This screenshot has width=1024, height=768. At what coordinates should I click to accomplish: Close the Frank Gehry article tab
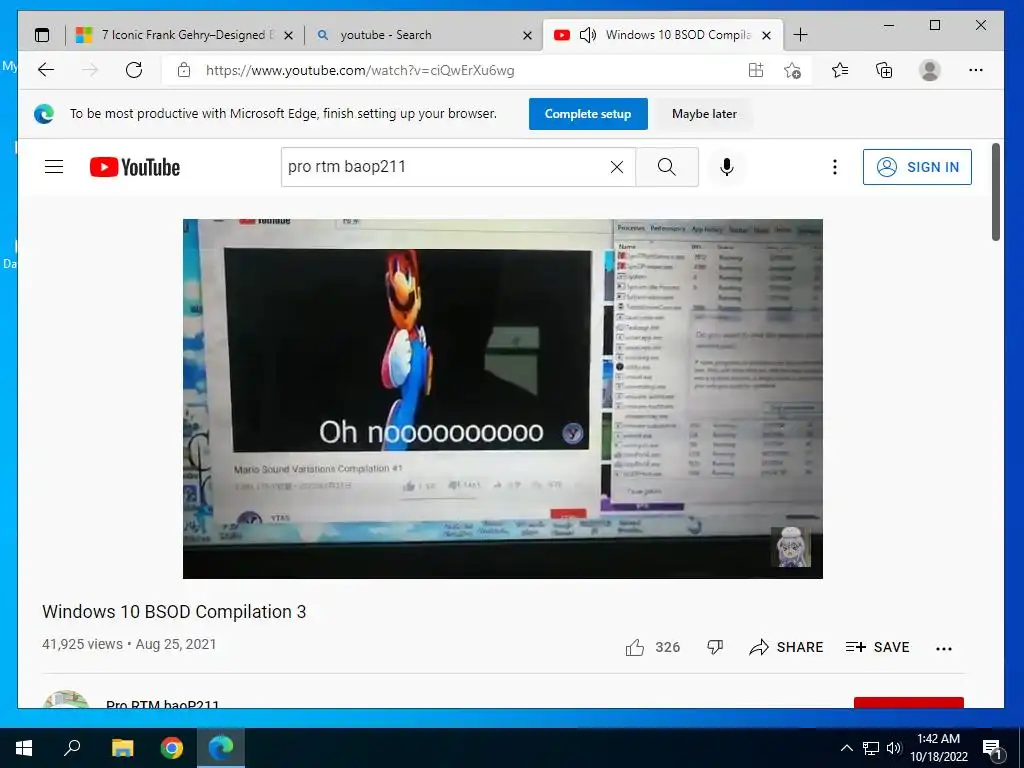point(289,35)
